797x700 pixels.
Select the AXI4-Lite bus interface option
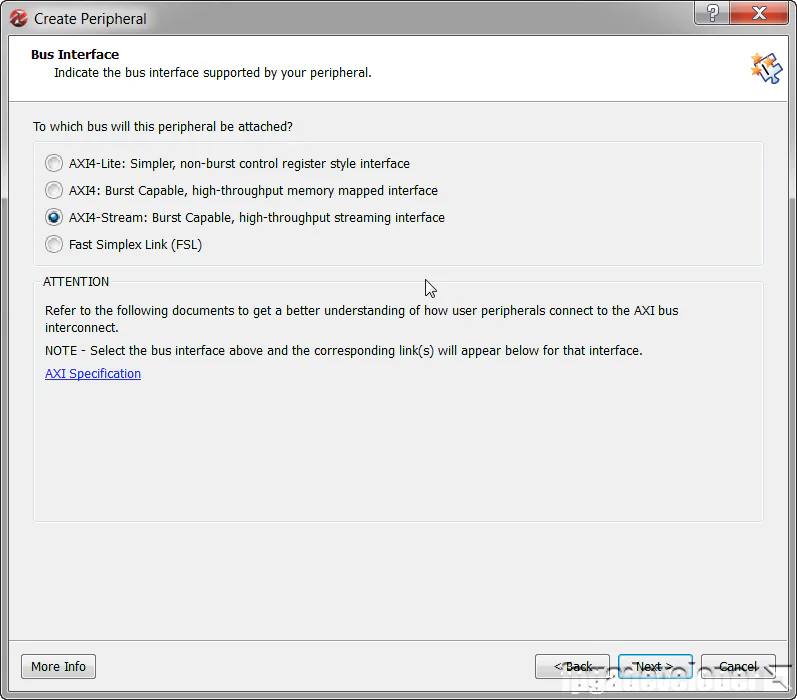54,164
